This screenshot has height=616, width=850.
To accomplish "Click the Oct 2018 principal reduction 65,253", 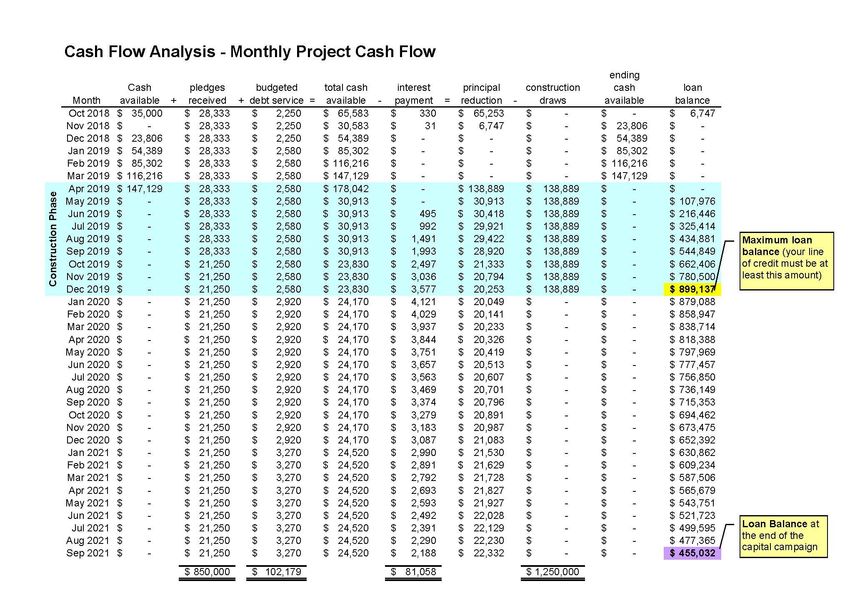I will 488,113.
